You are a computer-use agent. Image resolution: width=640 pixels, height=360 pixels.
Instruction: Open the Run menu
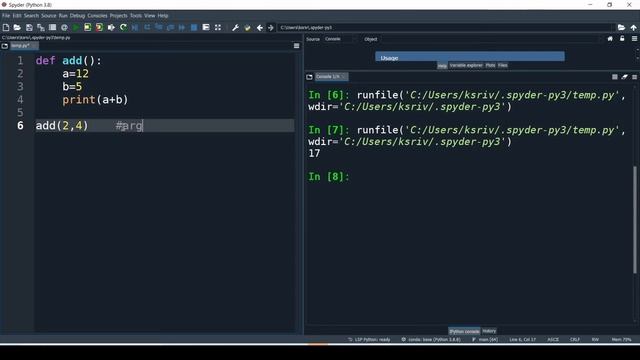(x=63, y=16)
